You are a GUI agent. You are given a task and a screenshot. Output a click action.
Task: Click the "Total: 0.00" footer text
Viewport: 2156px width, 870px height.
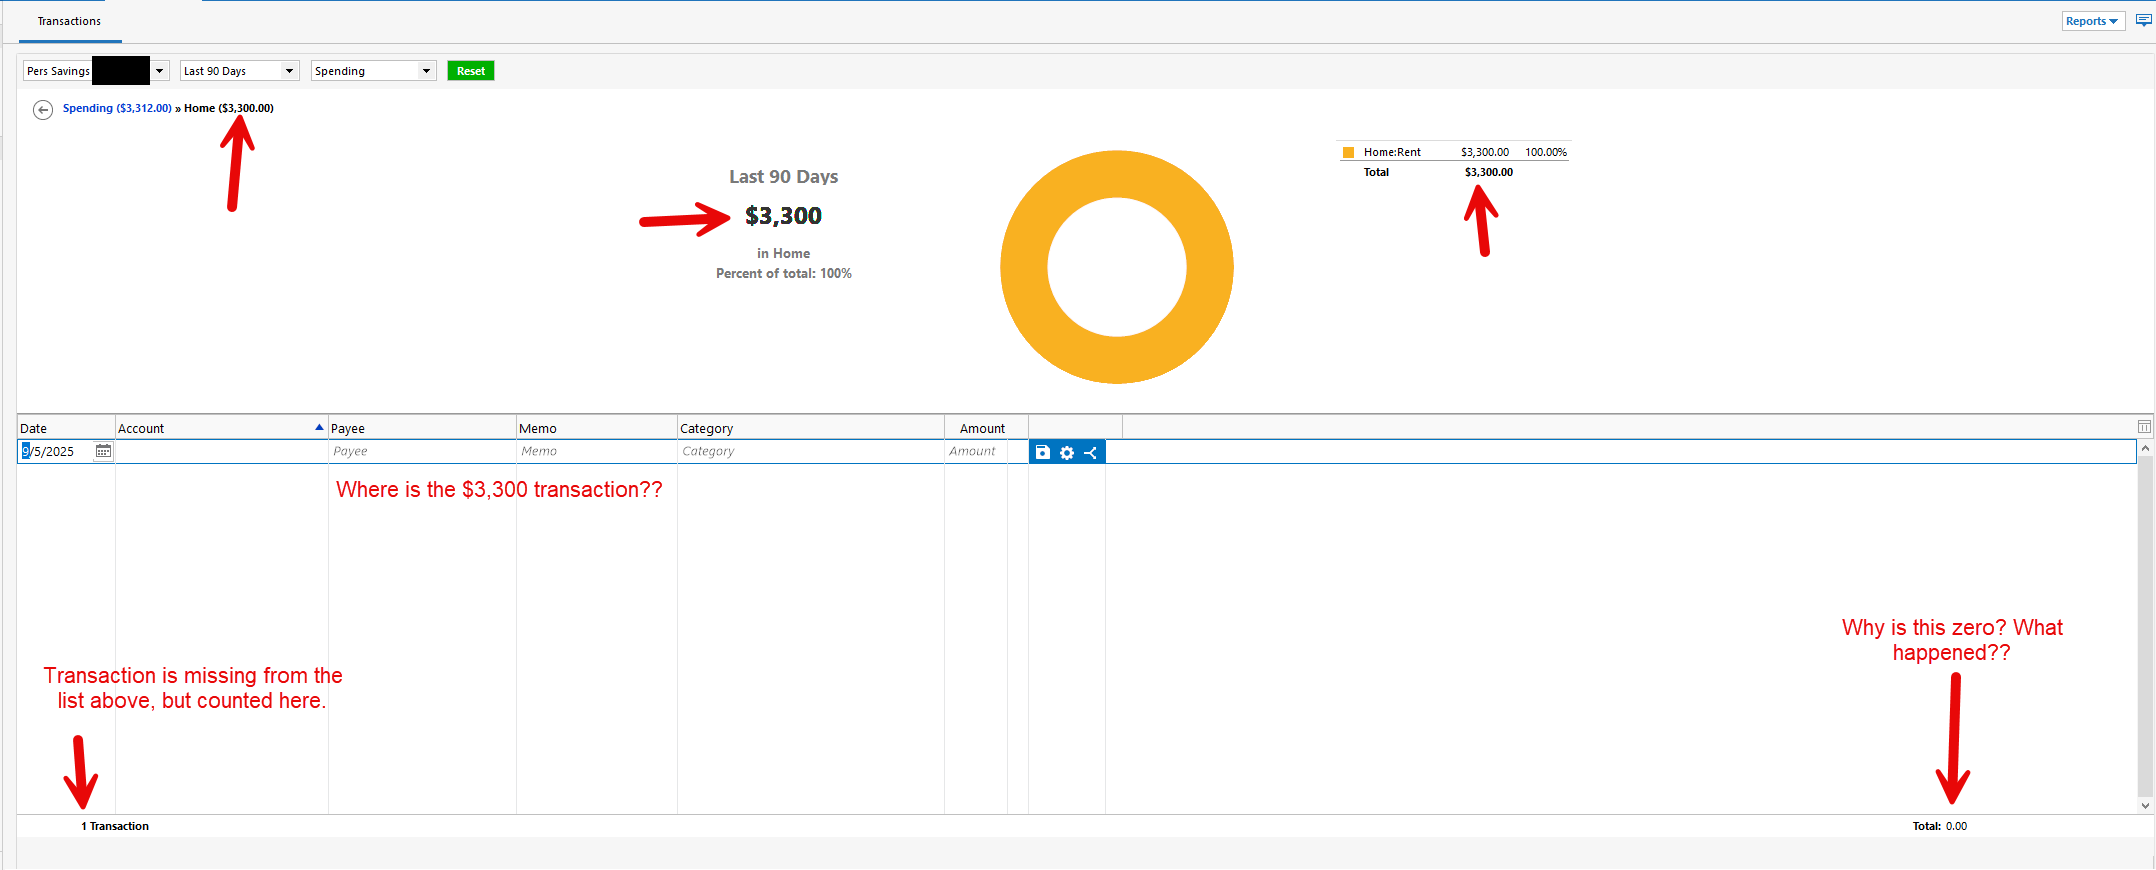pos(1940,826)
